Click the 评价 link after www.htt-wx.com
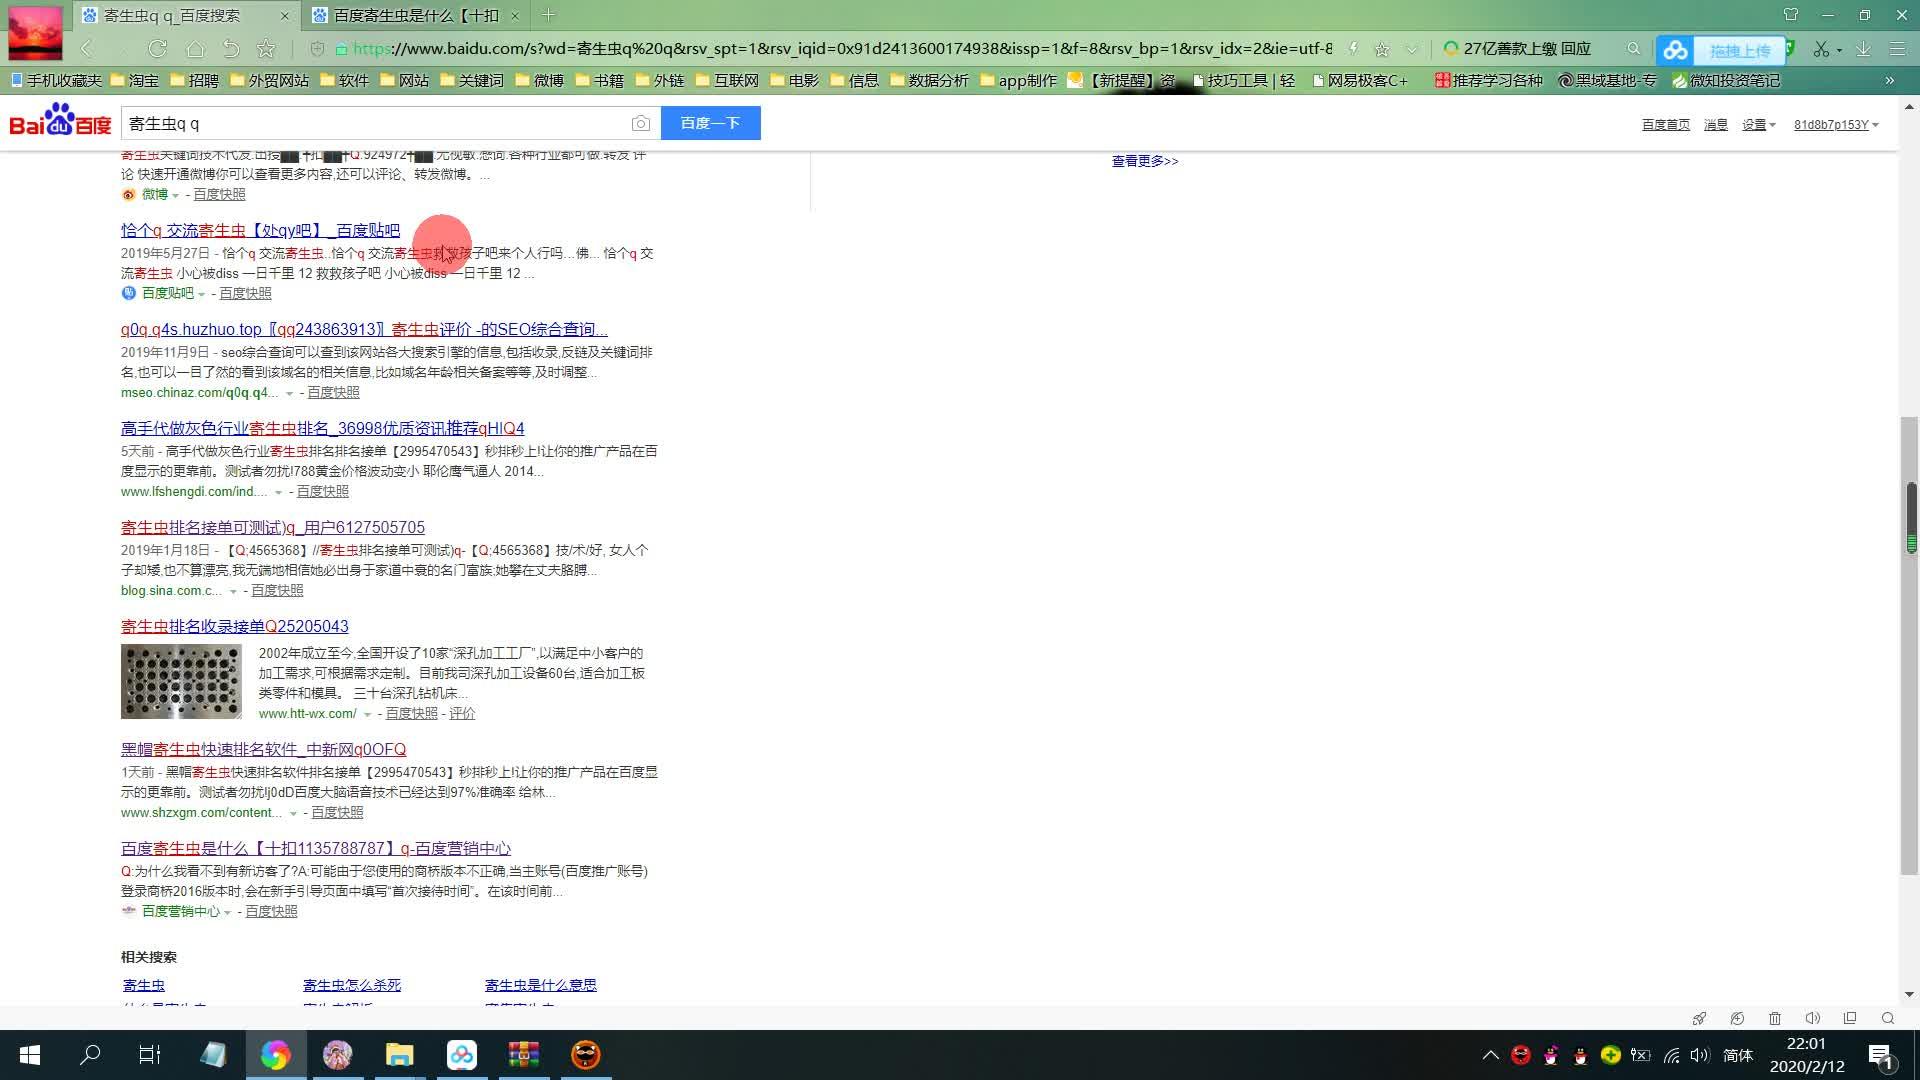Viewport: 1920px width, 1080px height. point(462,713)
